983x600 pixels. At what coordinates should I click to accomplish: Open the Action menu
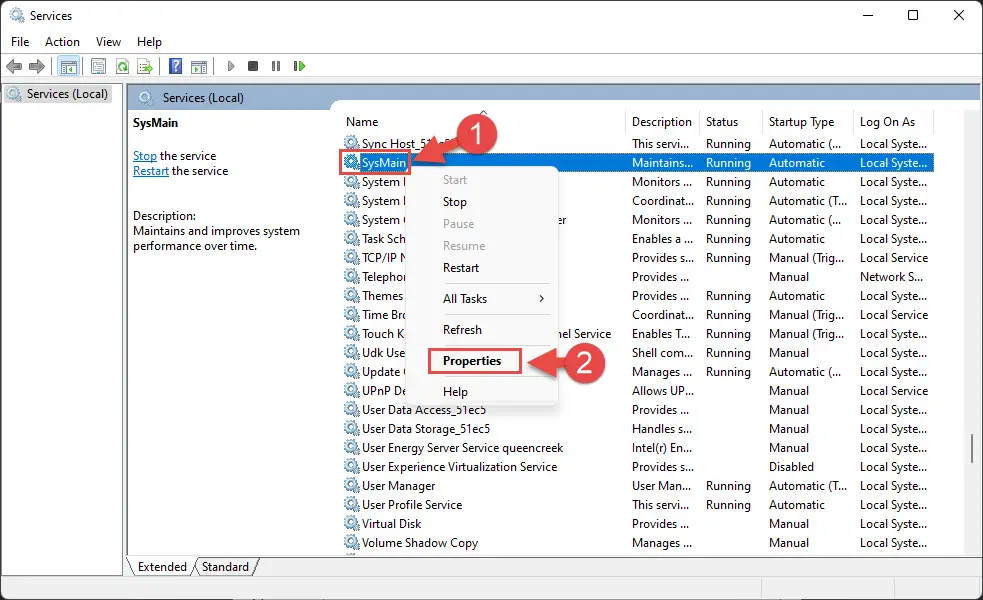click(62, 41)
